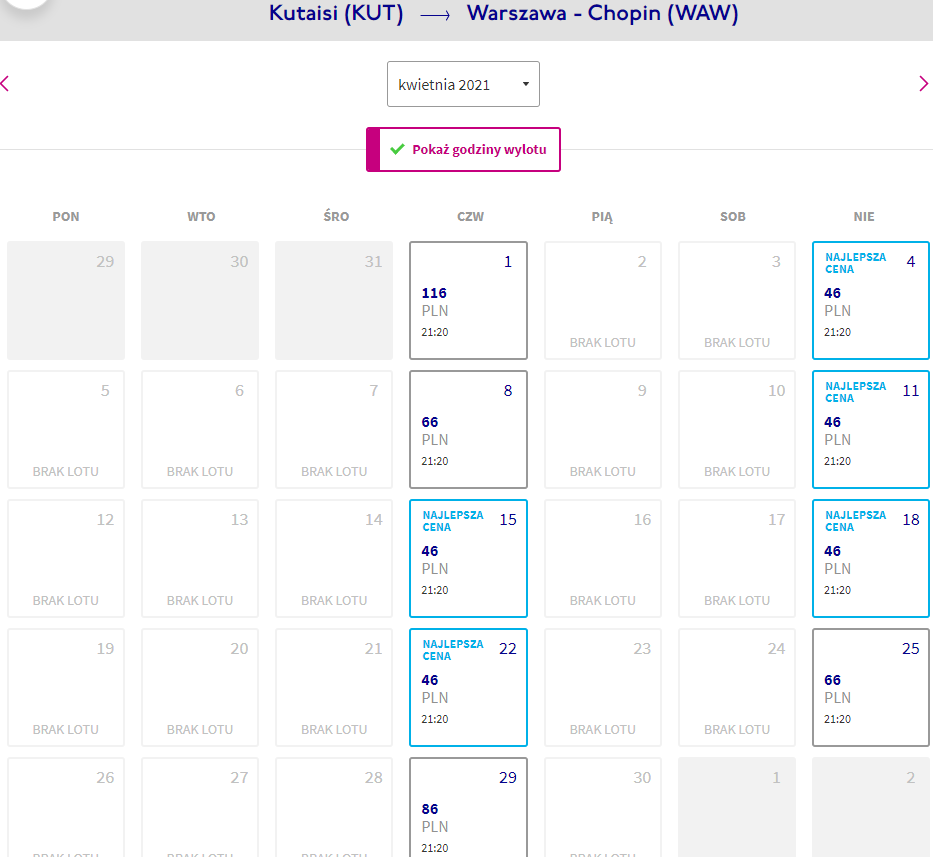This screenshot has width=933, height=857.
Task: Select April 22 best price flight
Action: [468, 687]
